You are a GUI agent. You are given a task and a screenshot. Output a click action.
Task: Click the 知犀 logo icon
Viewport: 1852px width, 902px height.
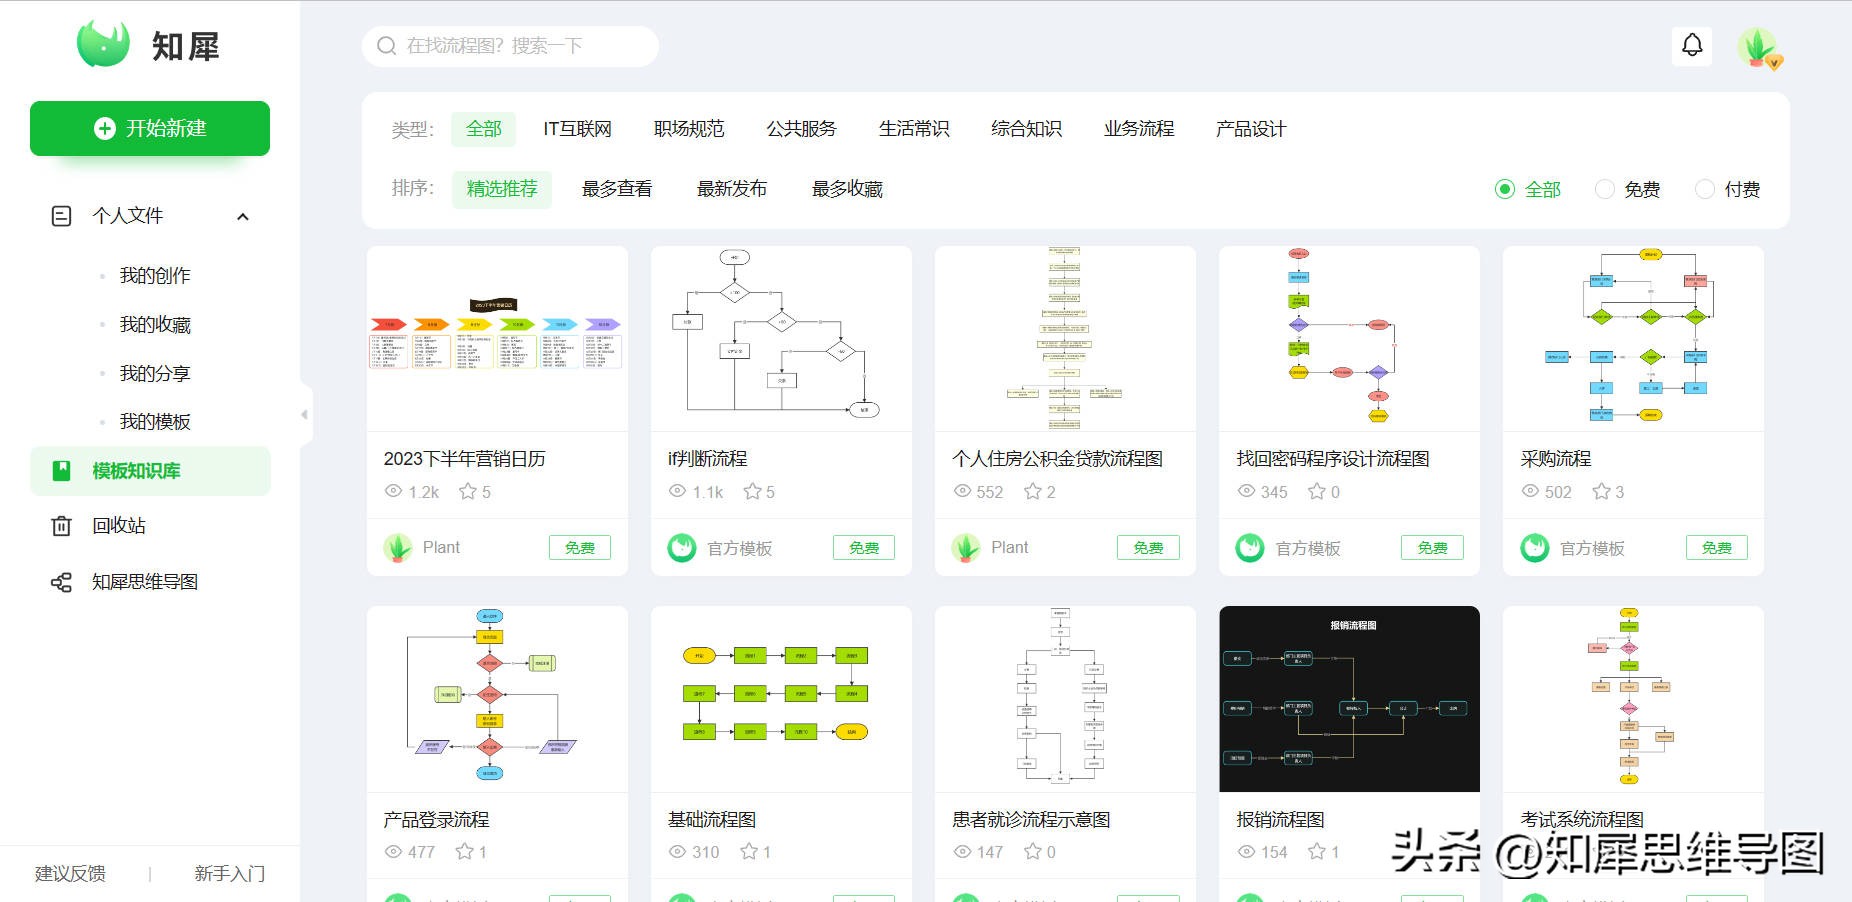104,44
